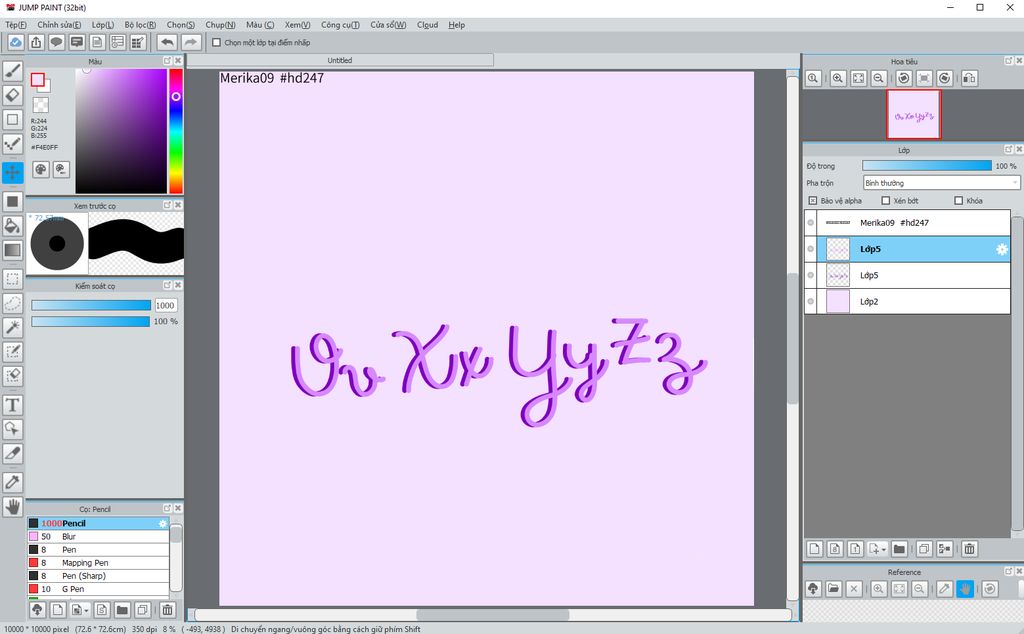Rotate canvas left in the navigator

click(904, 78)
